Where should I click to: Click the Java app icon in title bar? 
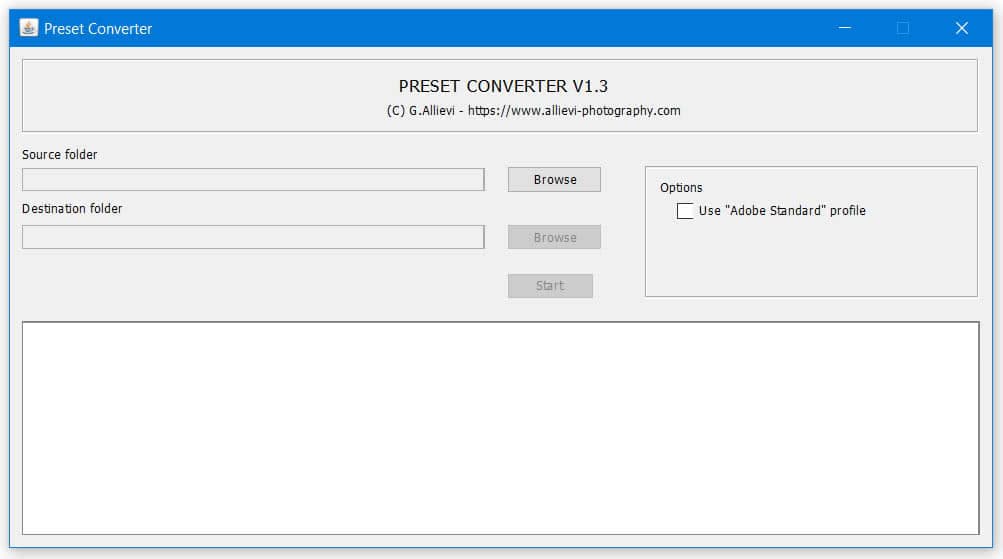pos(28,28)
